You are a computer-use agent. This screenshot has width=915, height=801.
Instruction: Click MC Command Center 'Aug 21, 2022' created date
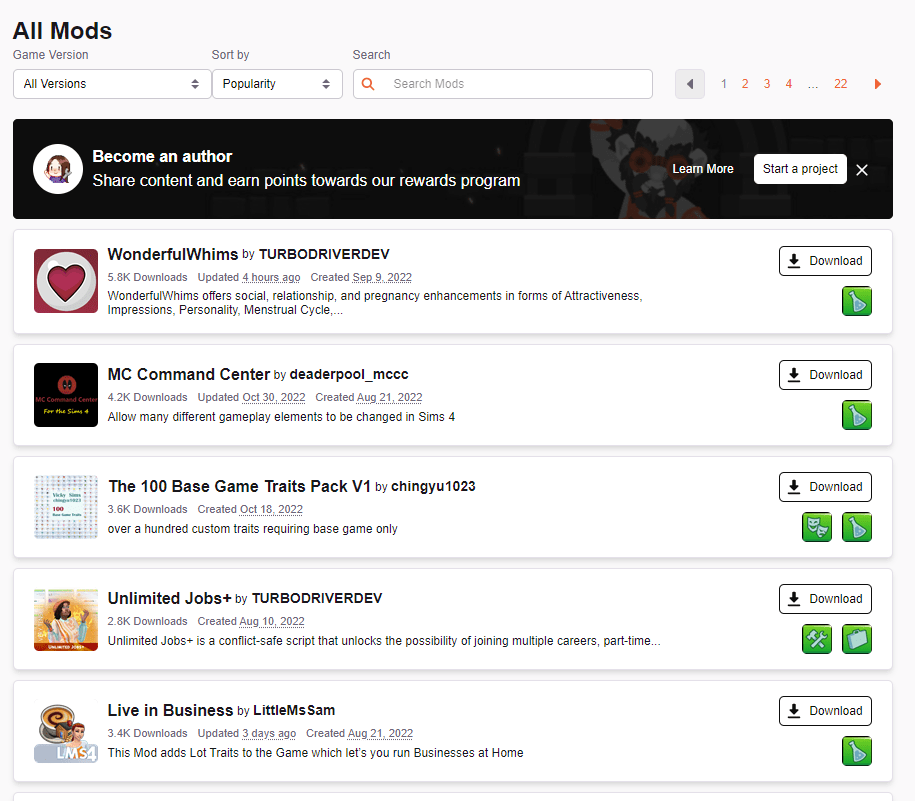click(389, 397)
